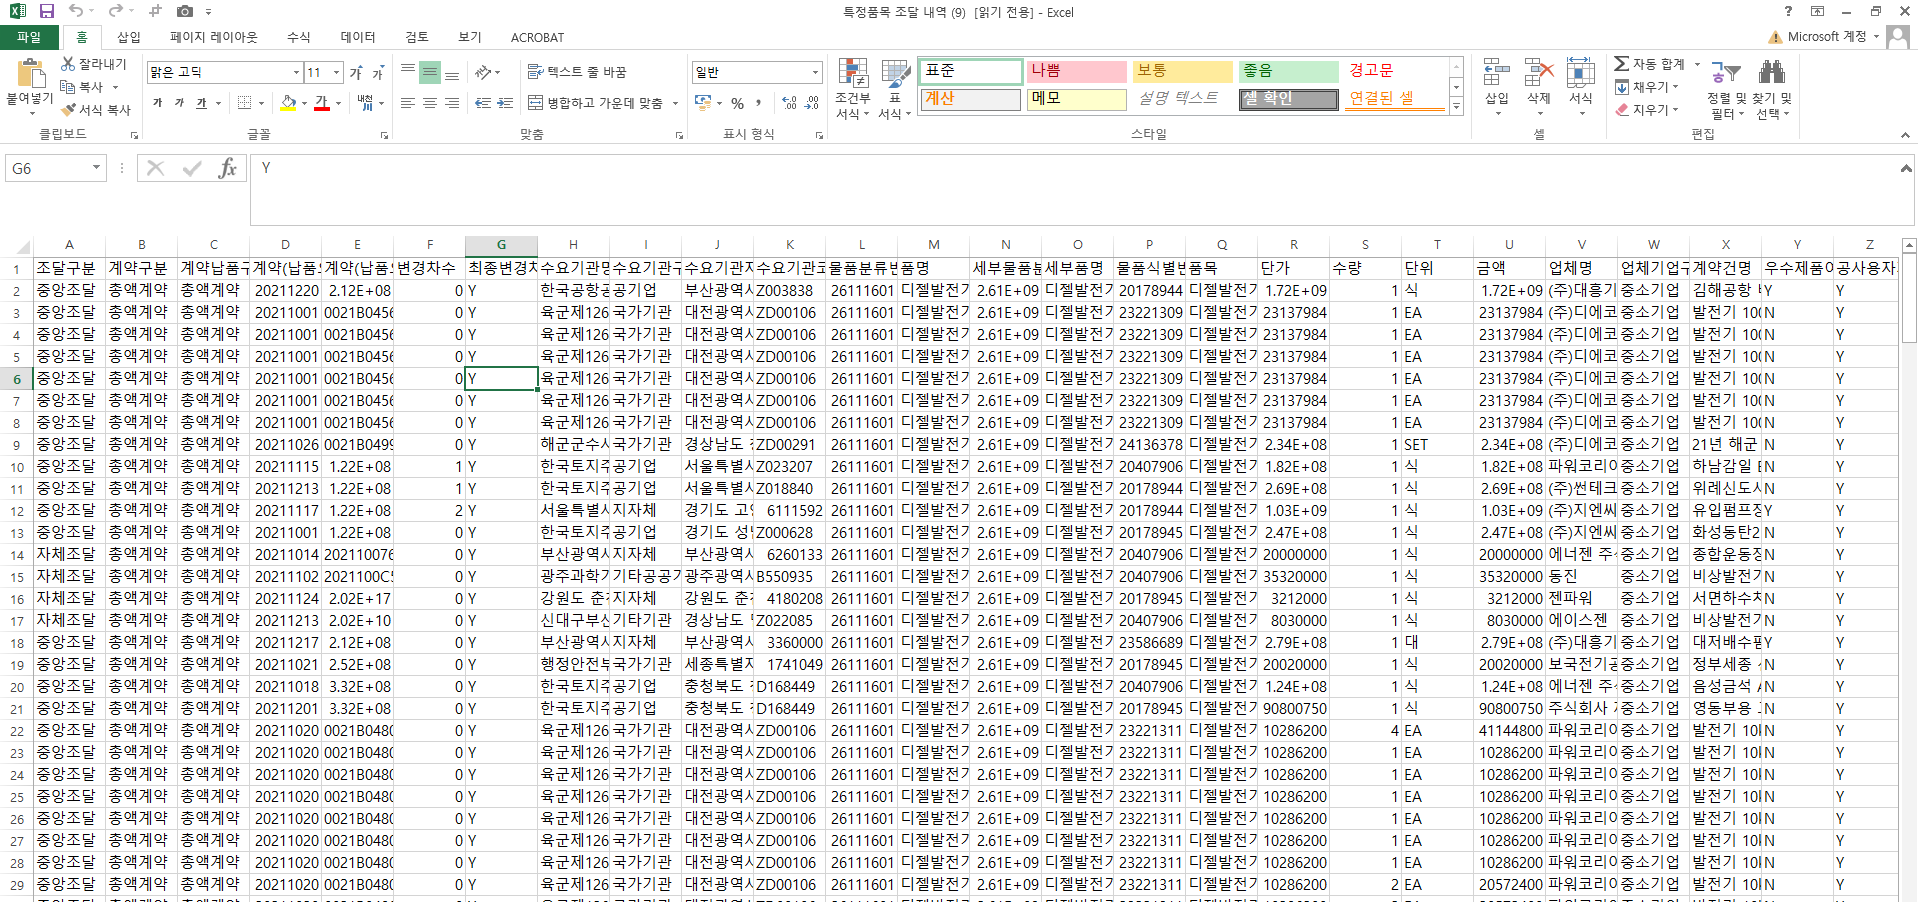The height and width of the screenshot is (902, 1918).
Task: Click the Paste clipboard icon
Action: coord(30,74)
